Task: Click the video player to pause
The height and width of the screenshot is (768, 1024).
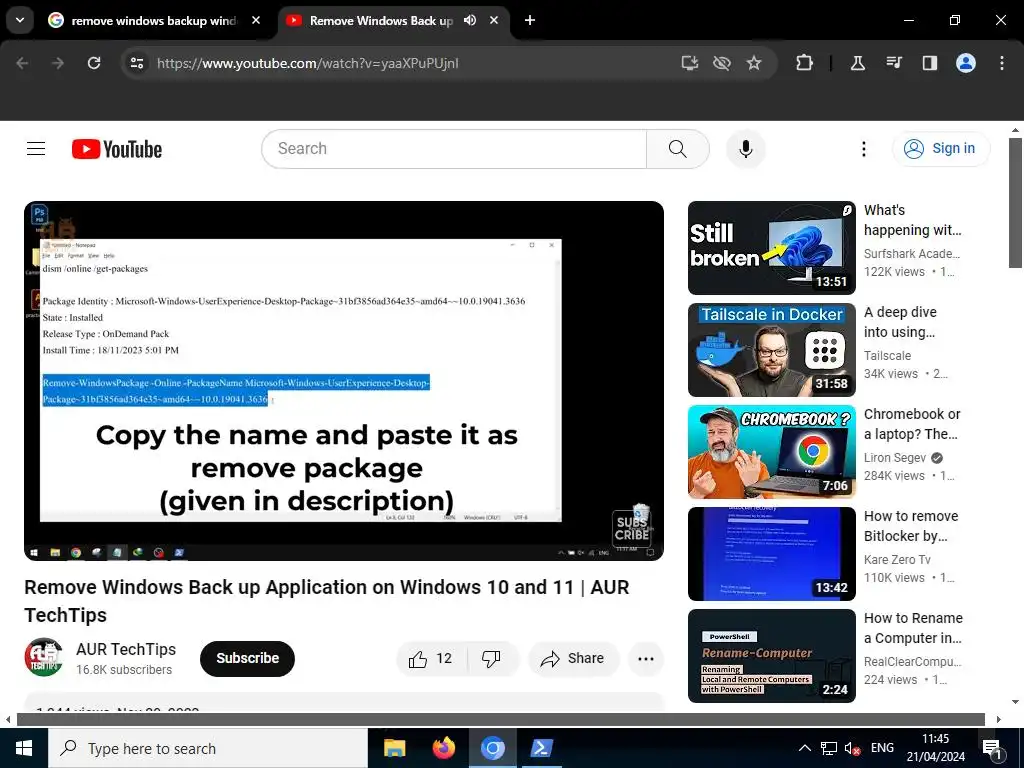Action: (344, 381)
